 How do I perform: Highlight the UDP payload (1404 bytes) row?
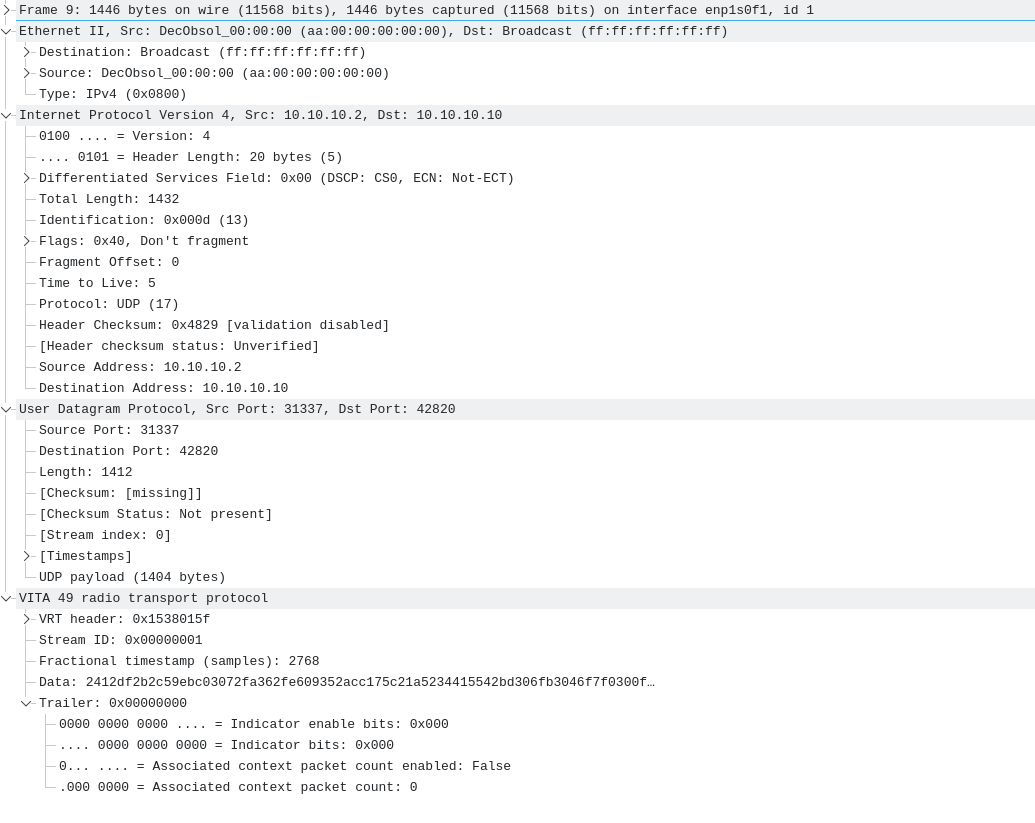[132, 577]
